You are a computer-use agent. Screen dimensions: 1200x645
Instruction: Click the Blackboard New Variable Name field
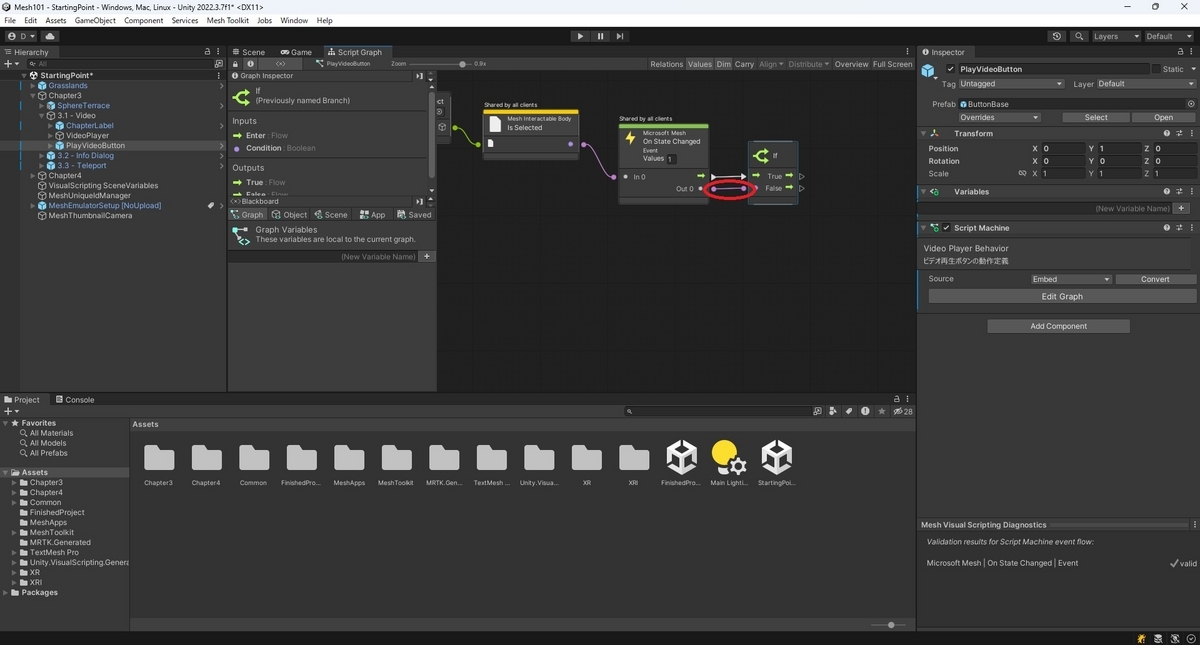[x=323, y=257]
